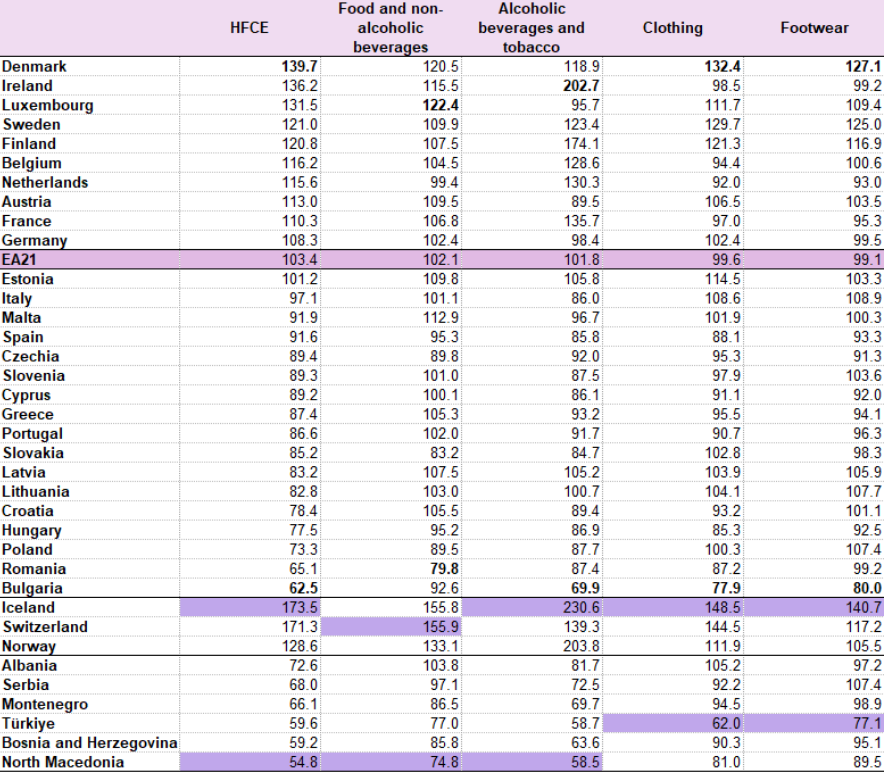Click Romania's food value 79.8
This screenshot has width=884, height=772.
tap(444, 569)
